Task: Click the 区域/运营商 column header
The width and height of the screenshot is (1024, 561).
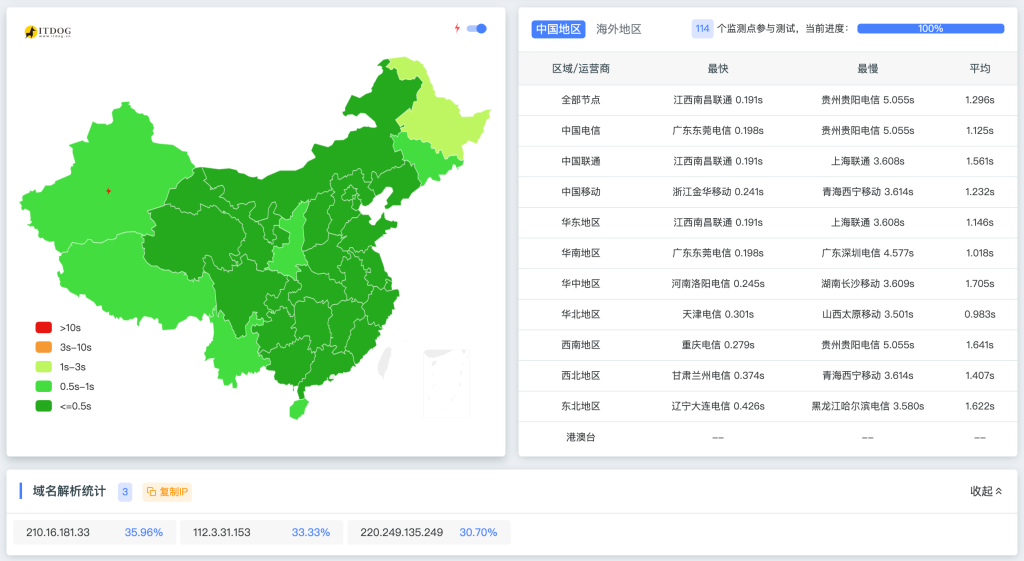Action: [x=581, y=69]
